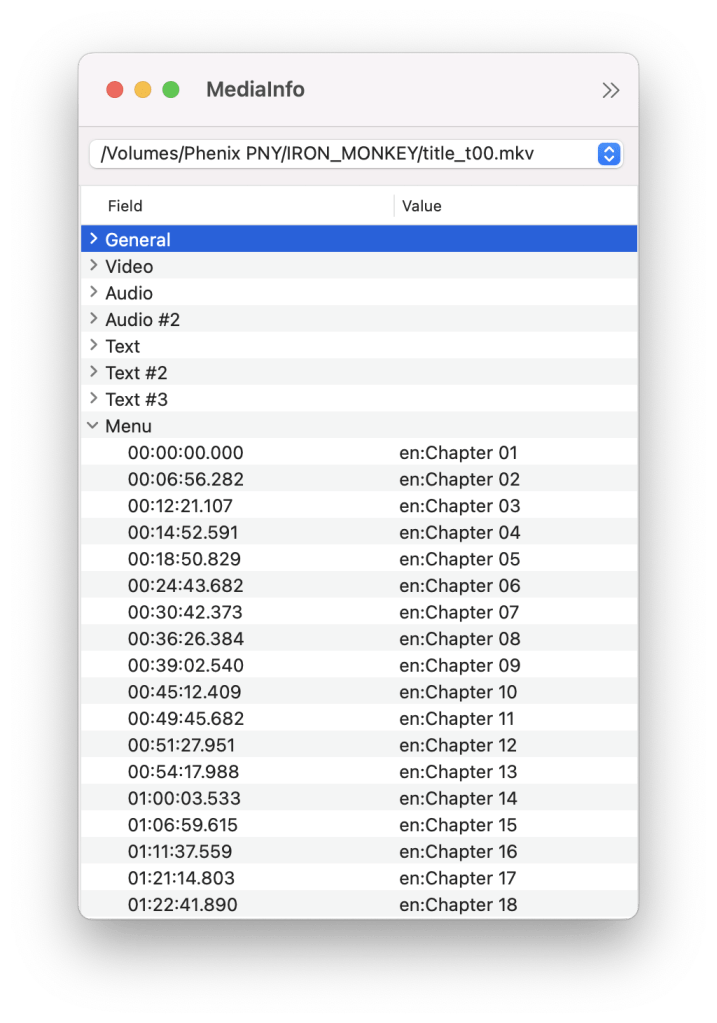
Task: Open the file path dropdown
Action: [x=609, y=154]
